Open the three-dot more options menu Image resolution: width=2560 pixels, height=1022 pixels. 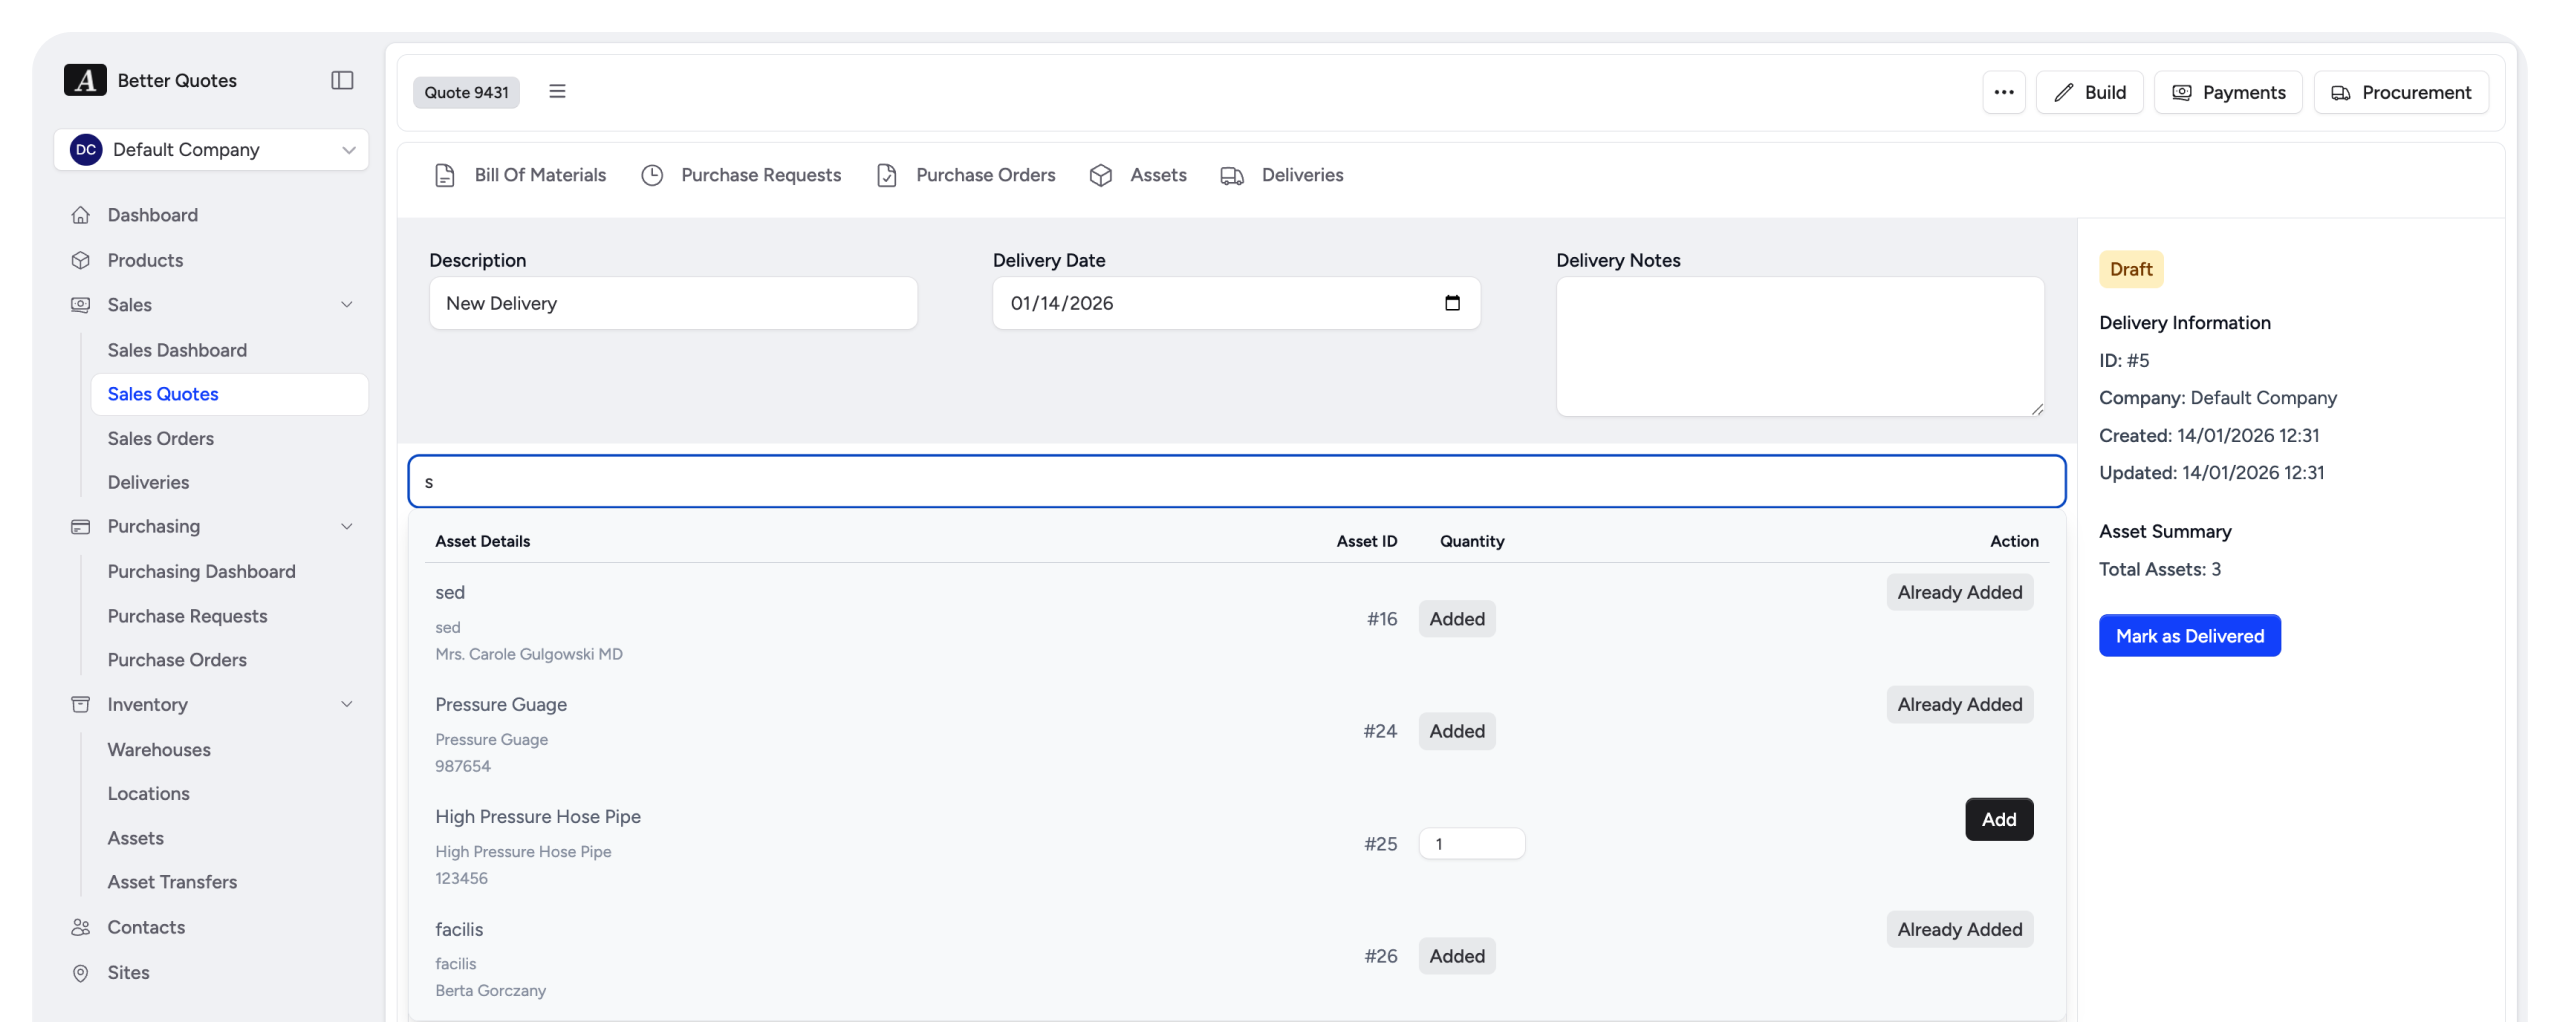tap(2003, 92)
